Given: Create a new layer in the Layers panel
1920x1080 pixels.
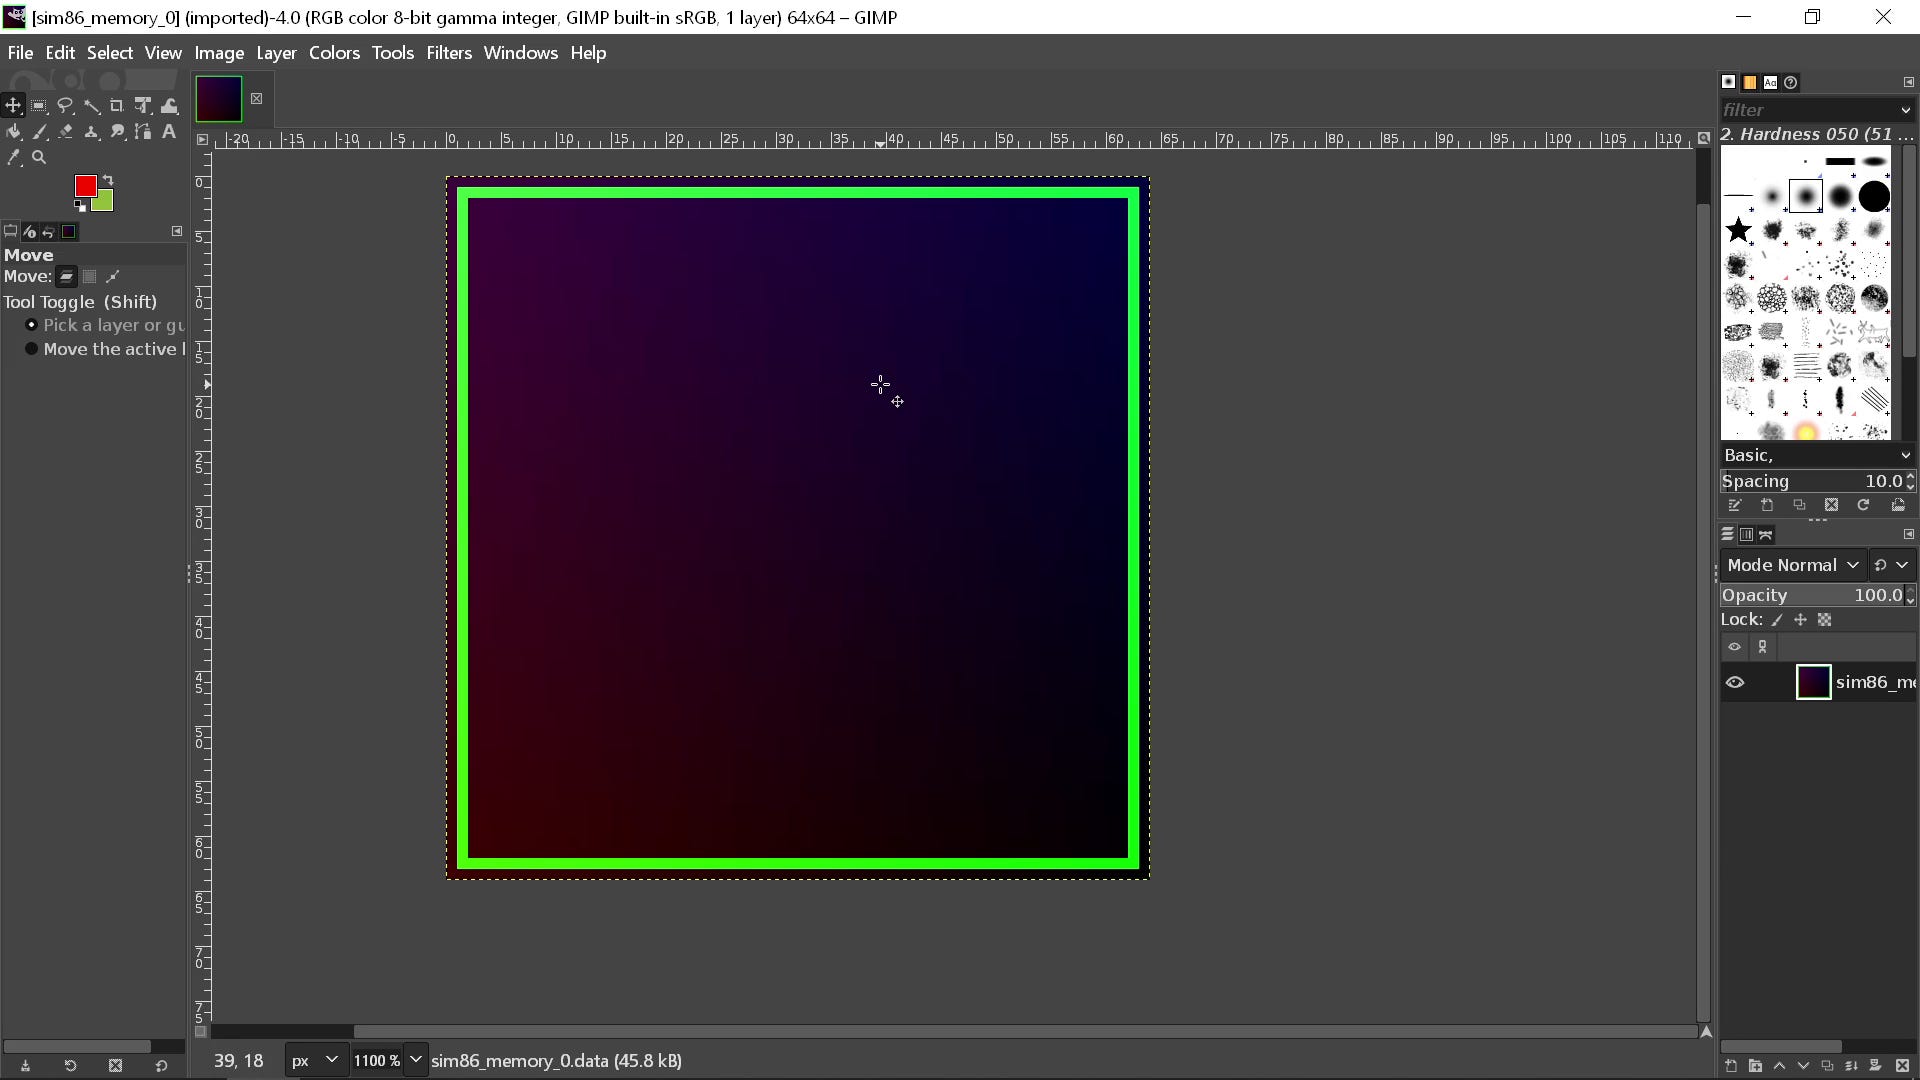Looking at the screenshot, I should point(1731,1066).
